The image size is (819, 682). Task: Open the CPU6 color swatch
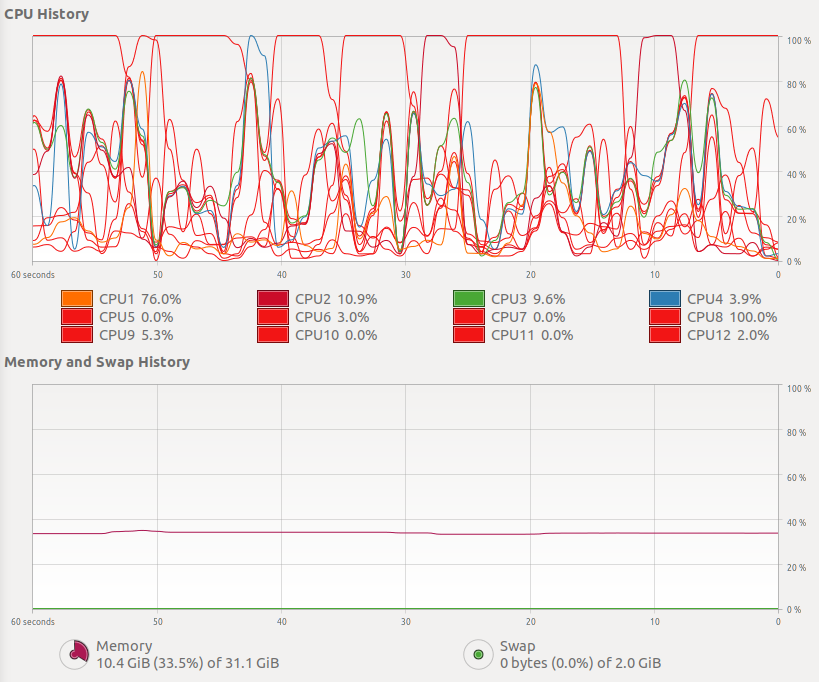(273, 317)
